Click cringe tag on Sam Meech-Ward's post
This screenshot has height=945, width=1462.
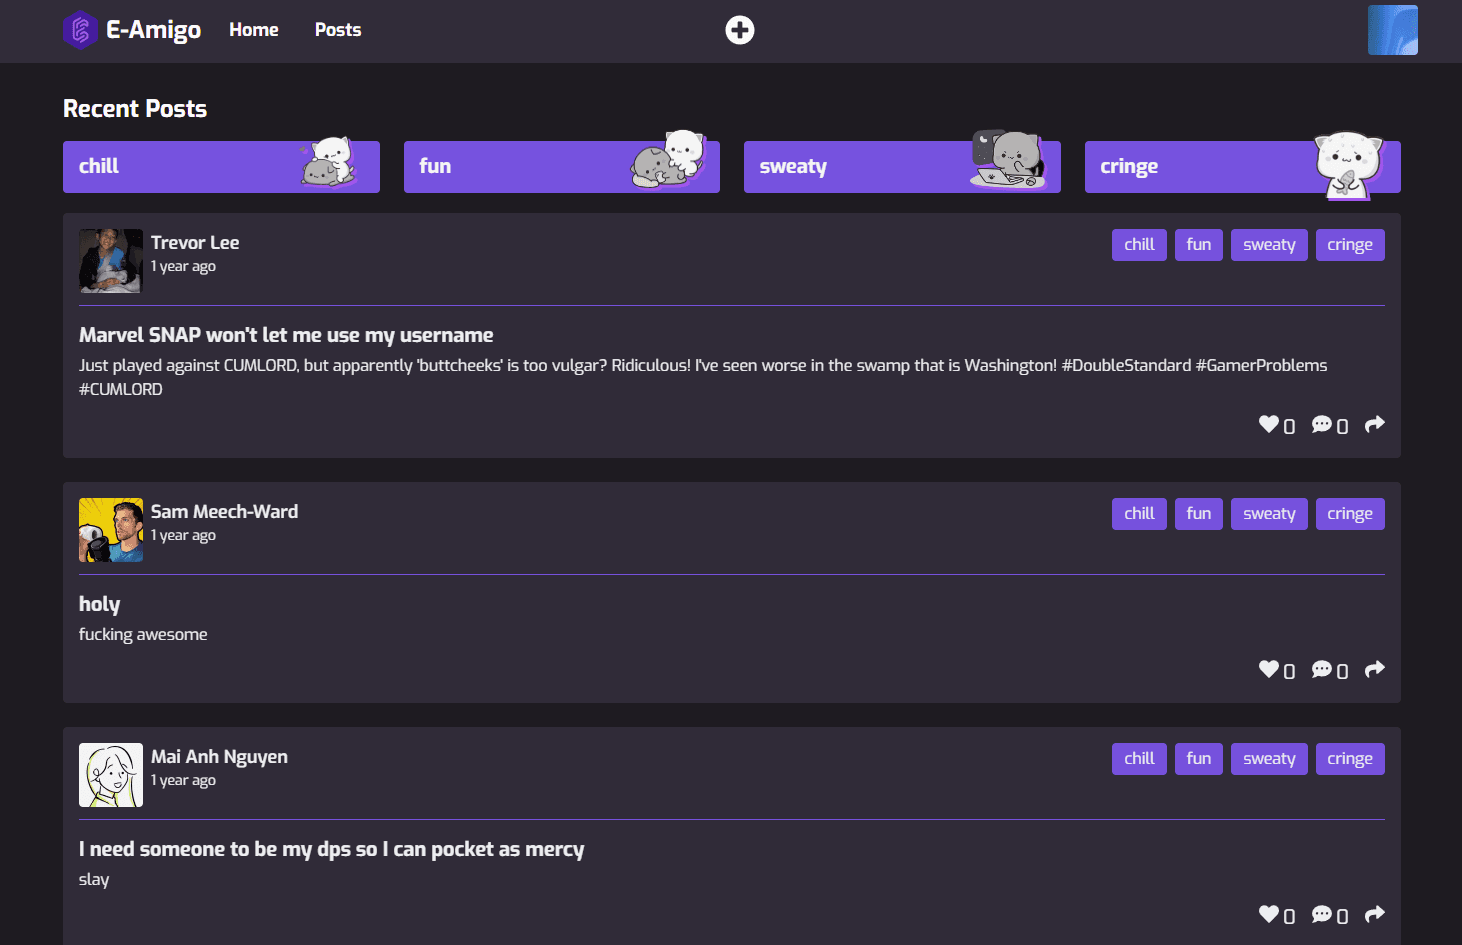tap(1349, 514)
